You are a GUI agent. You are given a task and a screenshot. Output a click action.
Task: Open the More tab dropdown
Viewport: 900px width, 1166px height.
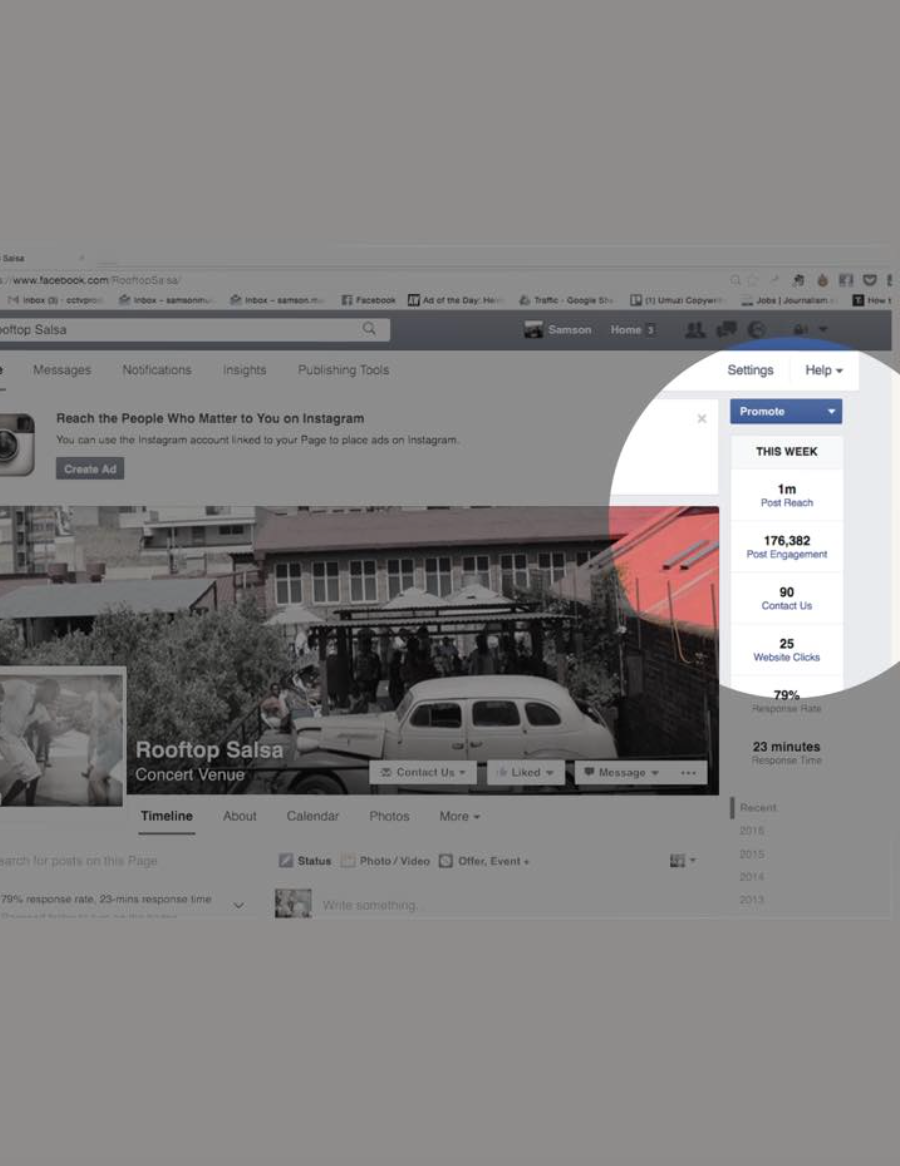[x=459, y=816]
